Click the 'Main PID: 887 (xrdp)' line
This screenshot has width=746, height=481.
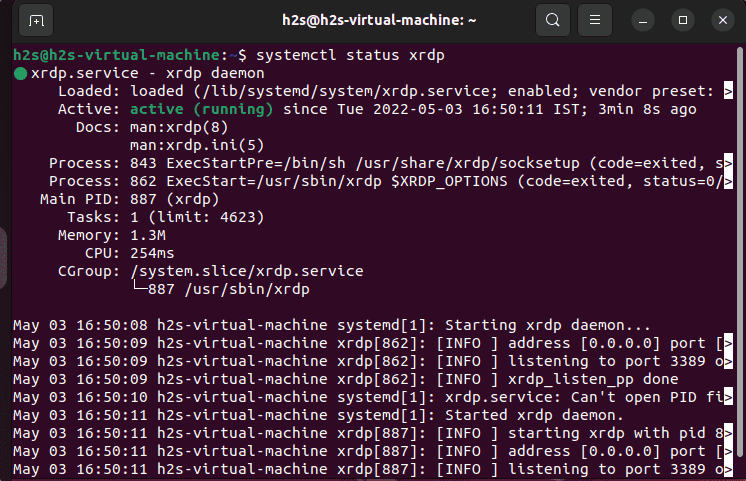point(130,199)
